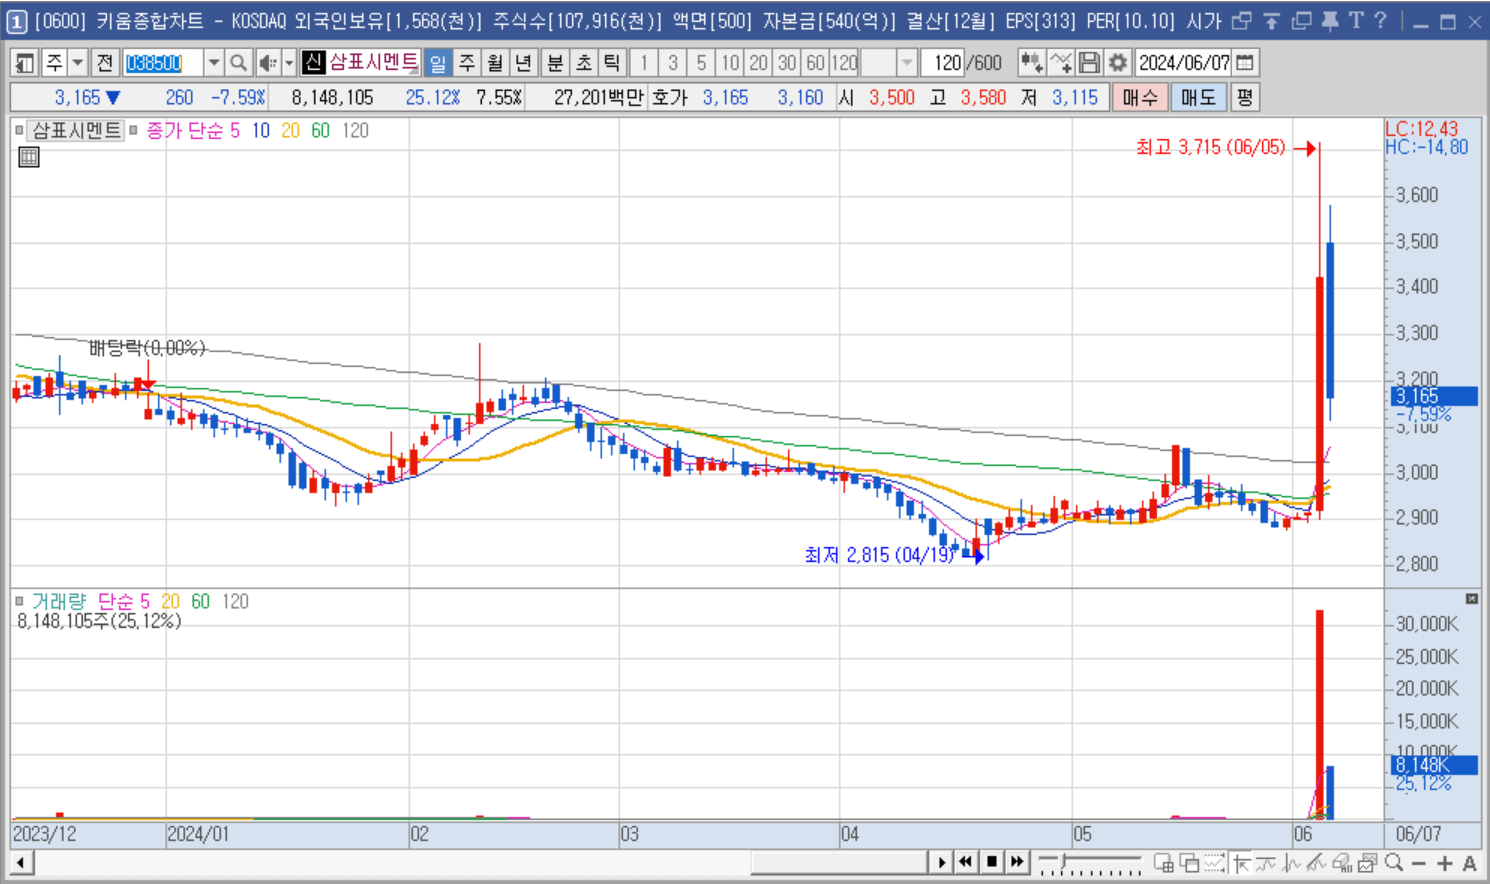Expand the speaker options dropdown arrow
This screenshot has width=1490, height=884.
[x=289, y=63]
